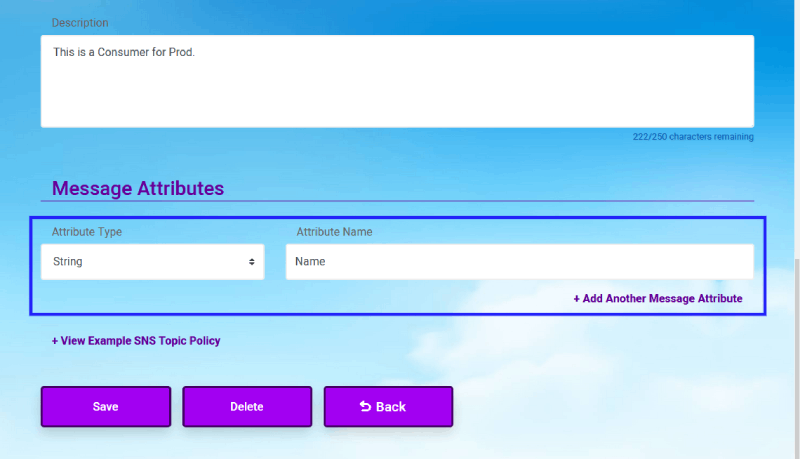Click the characters remaining counter text
800x459 pixels.
coord(693,137)
